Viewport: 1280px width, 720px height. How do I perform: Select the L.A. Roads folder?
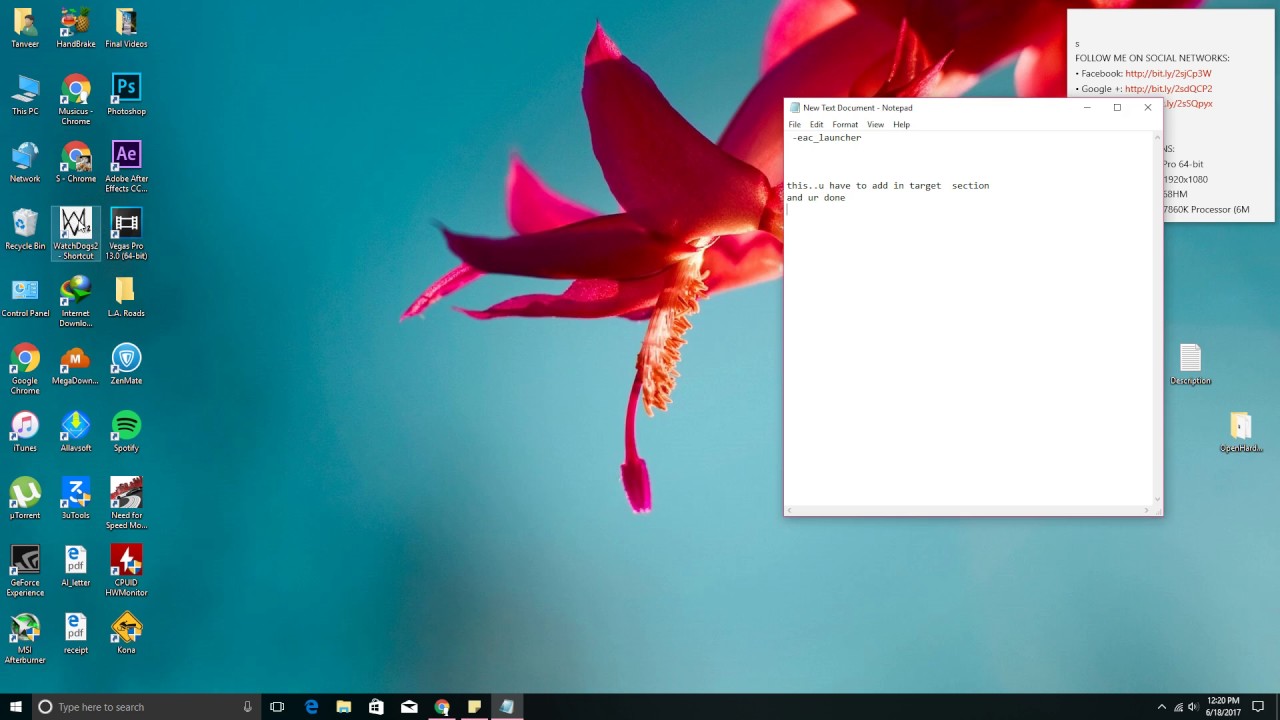pyautogui.click(x=126, y=297)
